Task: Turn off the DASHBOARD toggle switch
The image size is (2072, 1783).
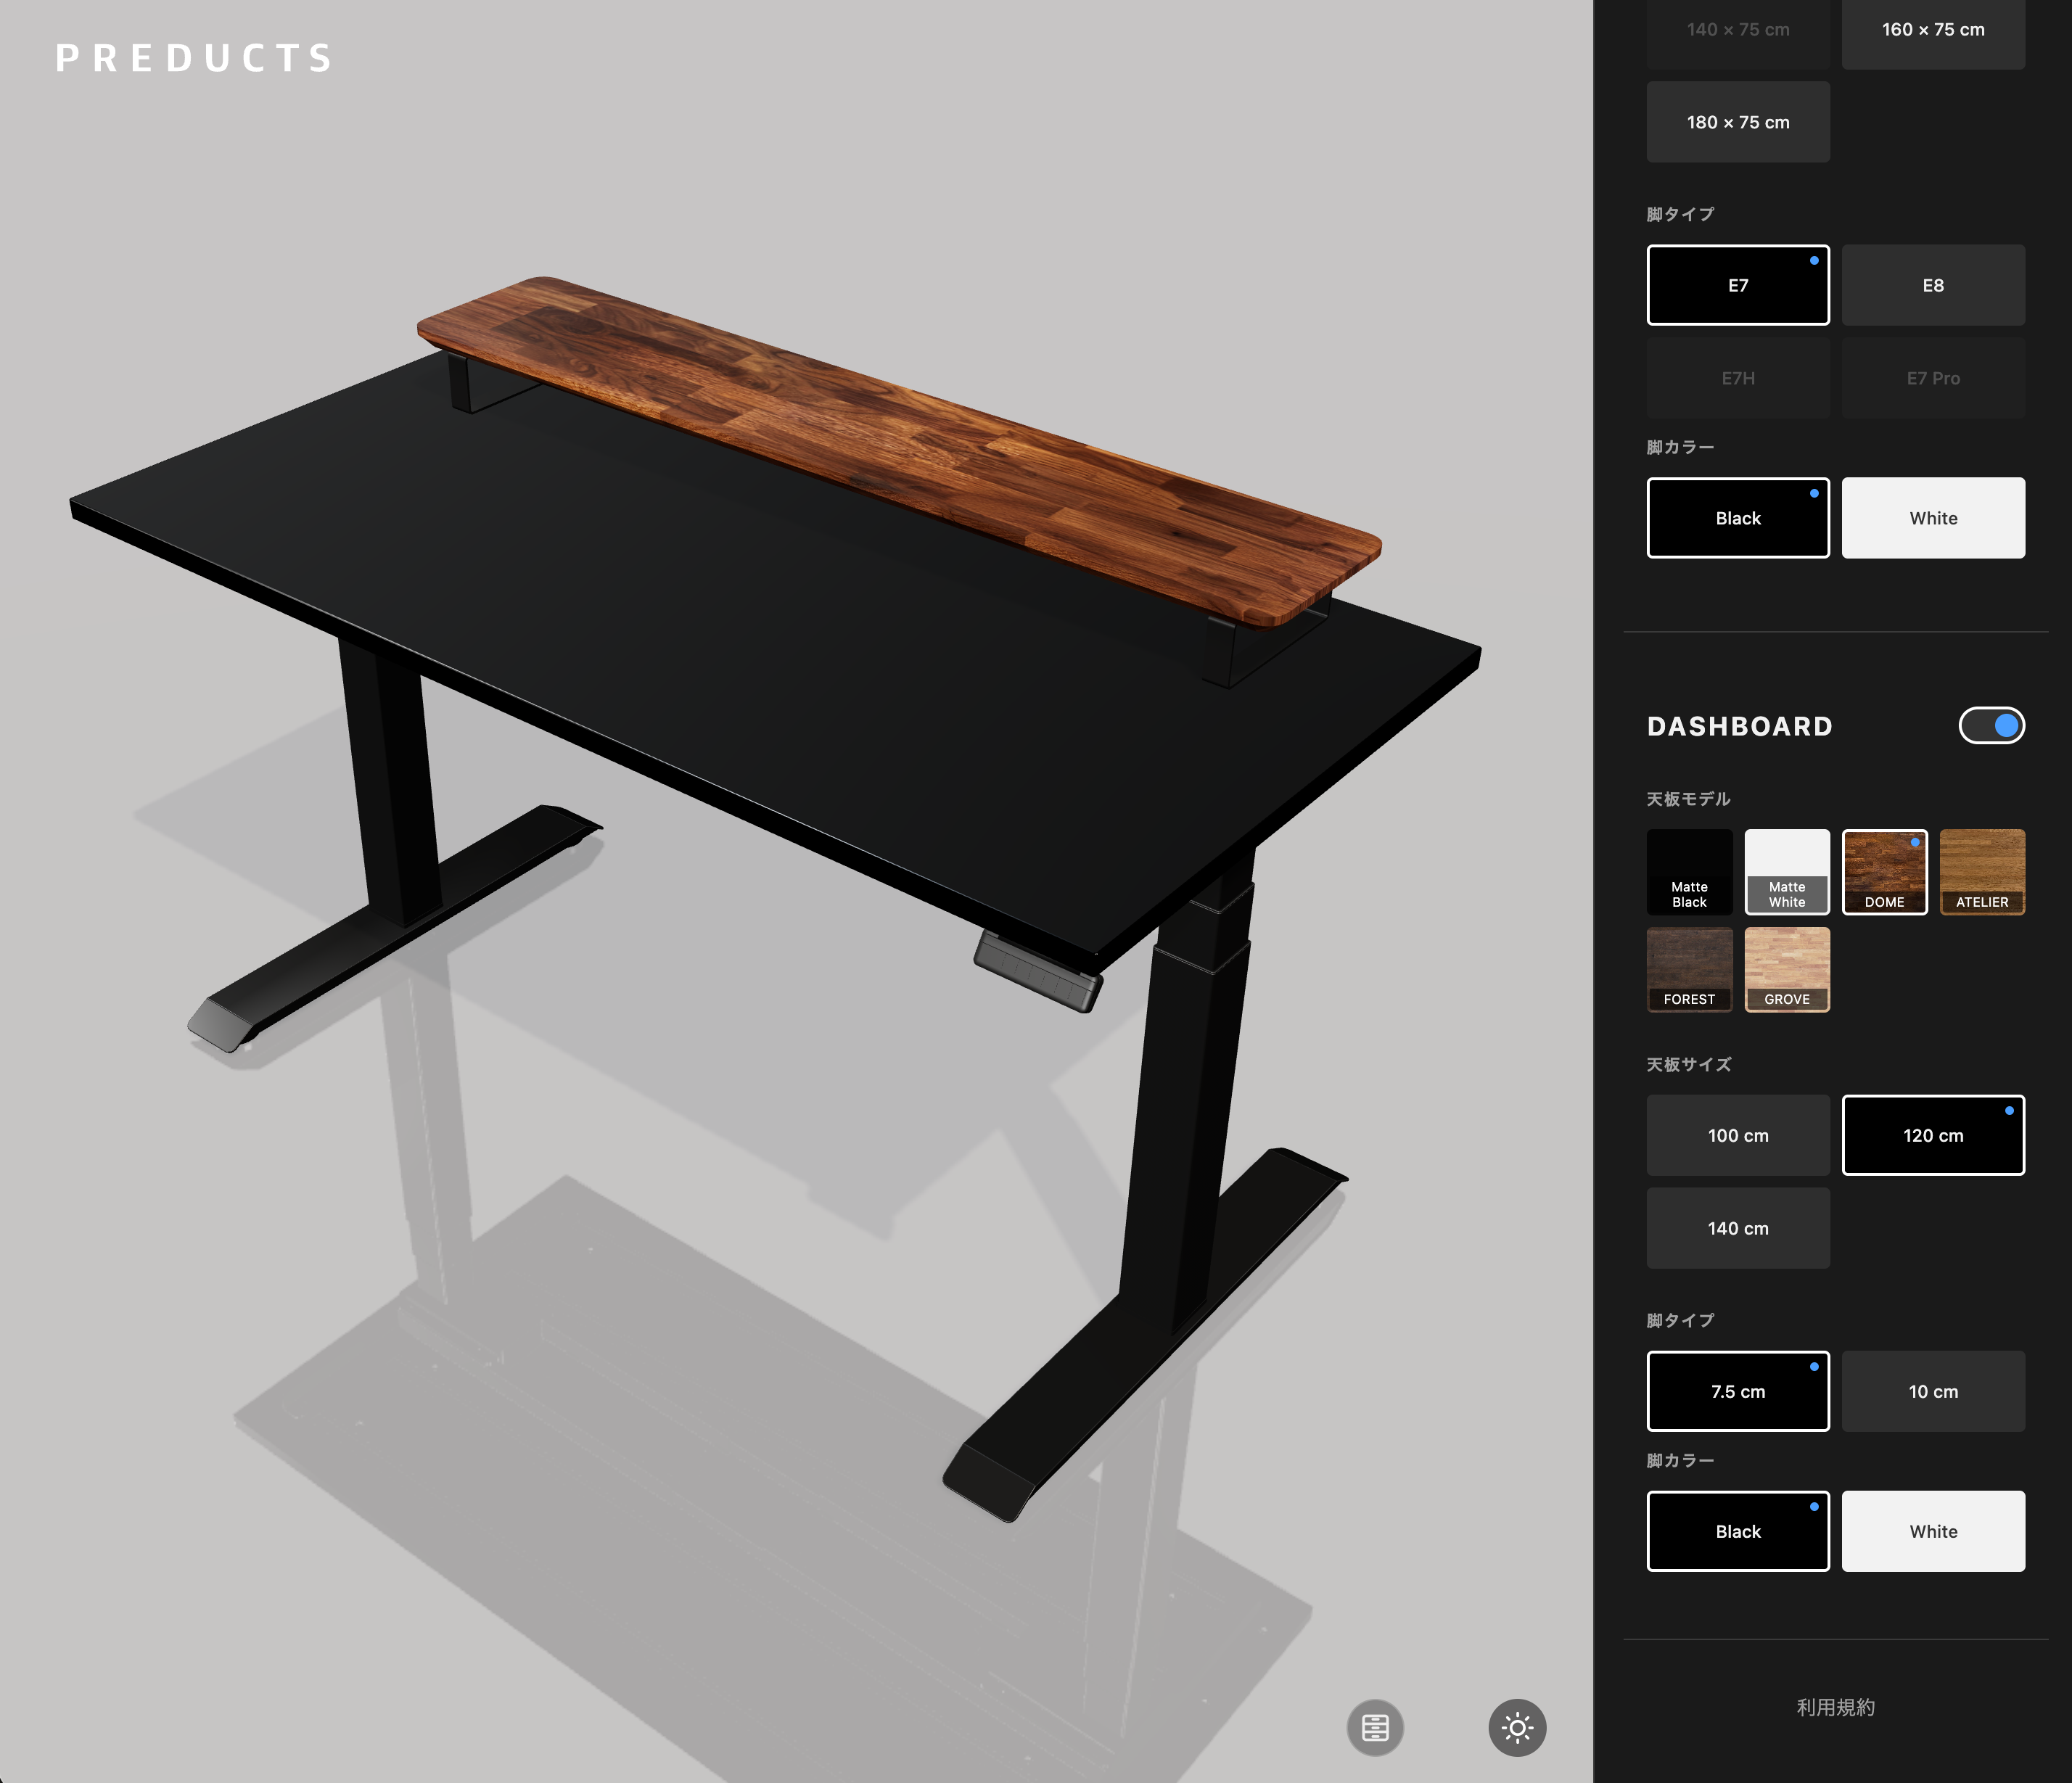Action: (1991, 725)
